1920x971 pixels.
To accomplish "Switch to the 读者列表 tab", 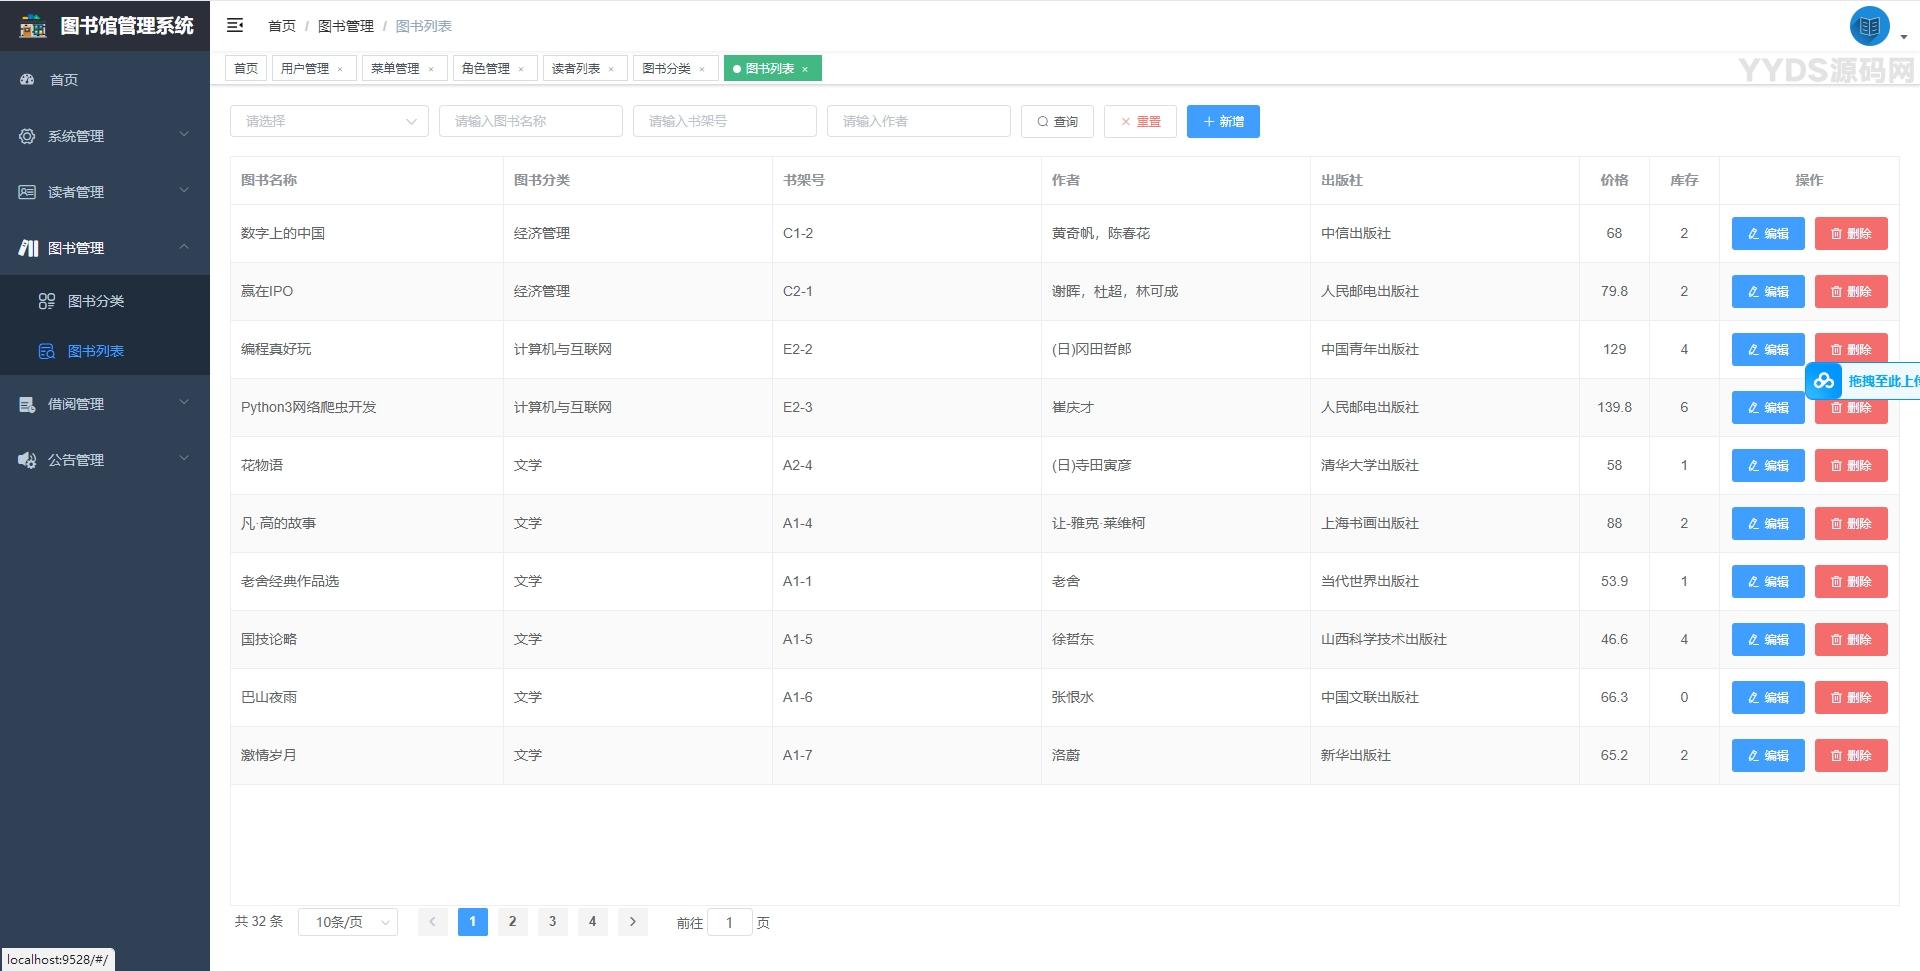I will (576, 68).
